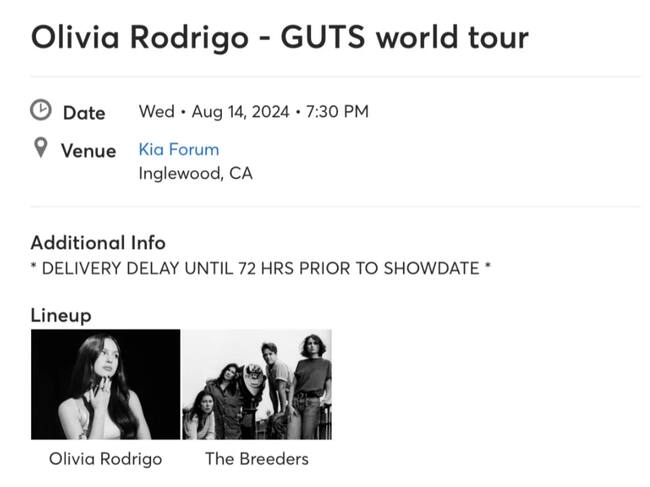Click the 7:30 PM show time
This screenshot has width=650, height=487.
click(337, 111)
